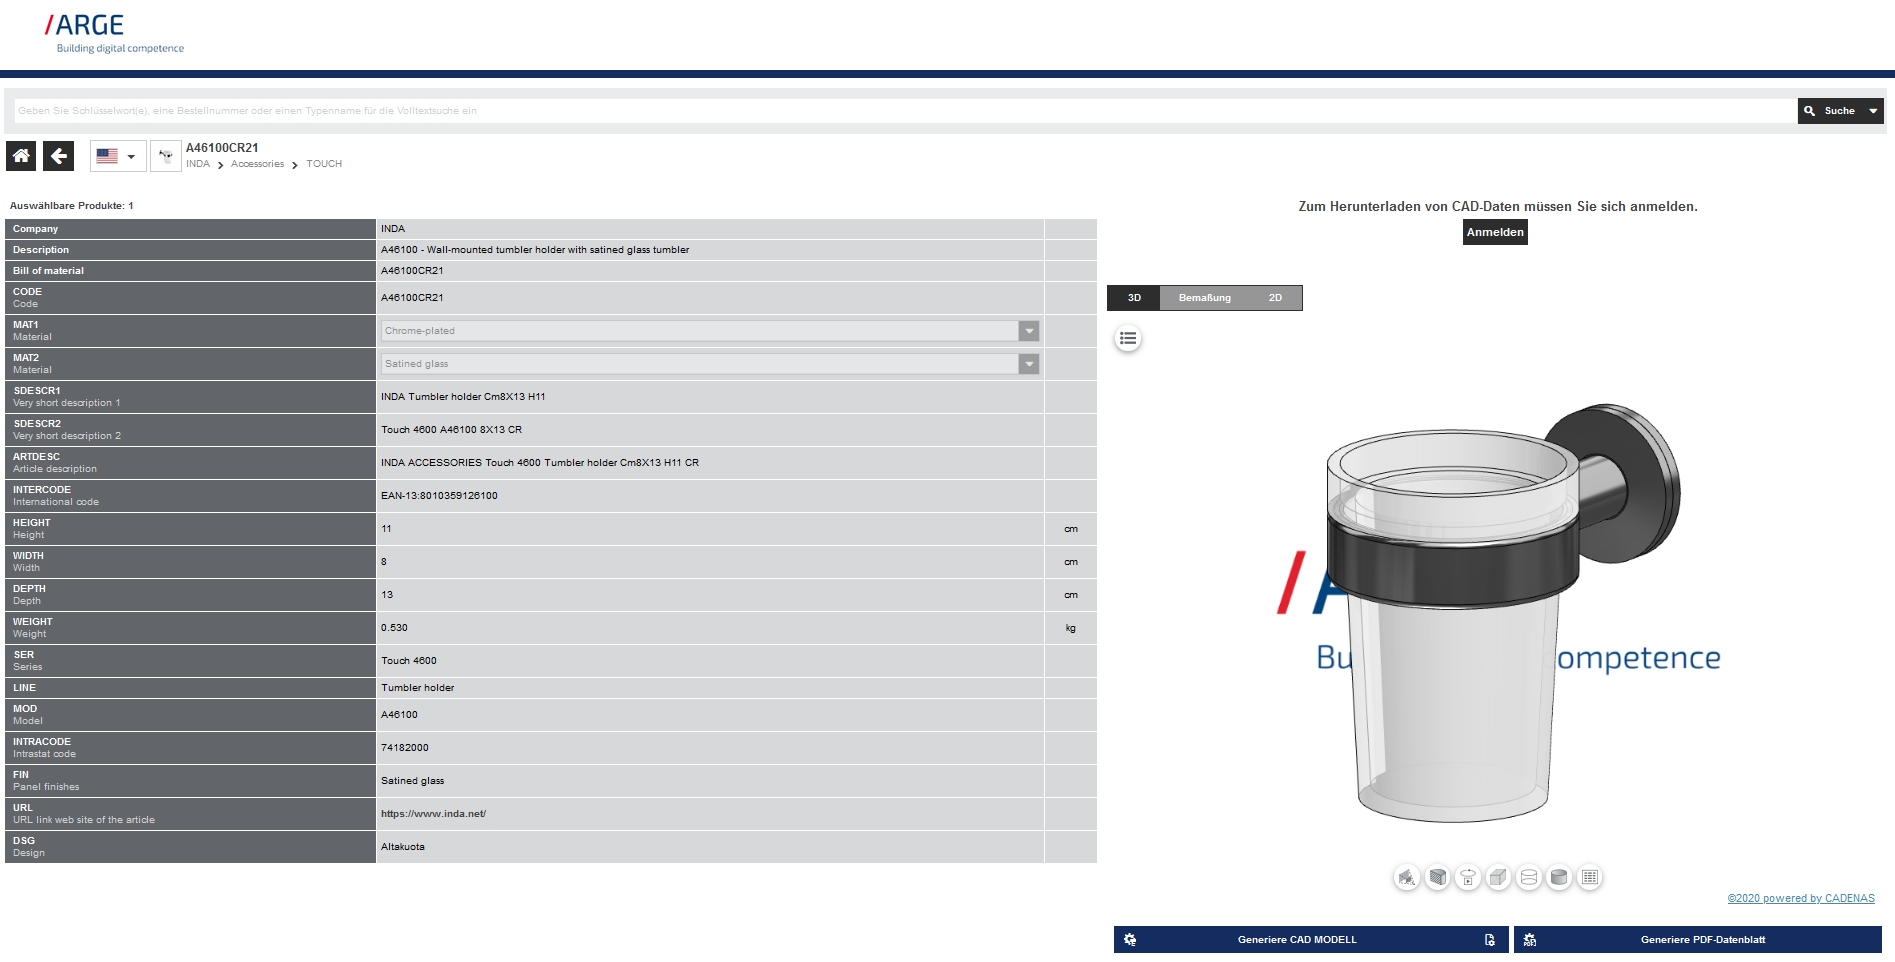Go back using the arrow button
The height and width of the screenshot is (962, 1895).
[x=59, y=156]
